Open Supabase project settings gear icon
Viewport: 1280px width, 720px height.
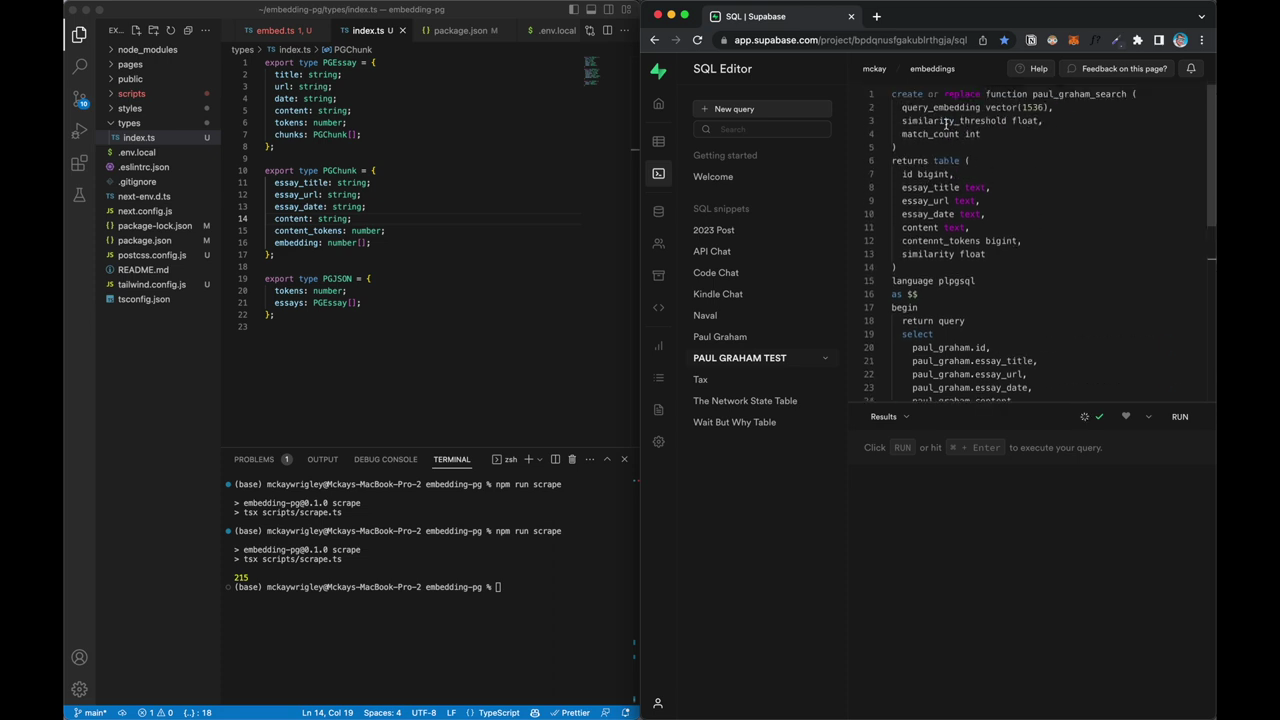click(x=658, y=441)
